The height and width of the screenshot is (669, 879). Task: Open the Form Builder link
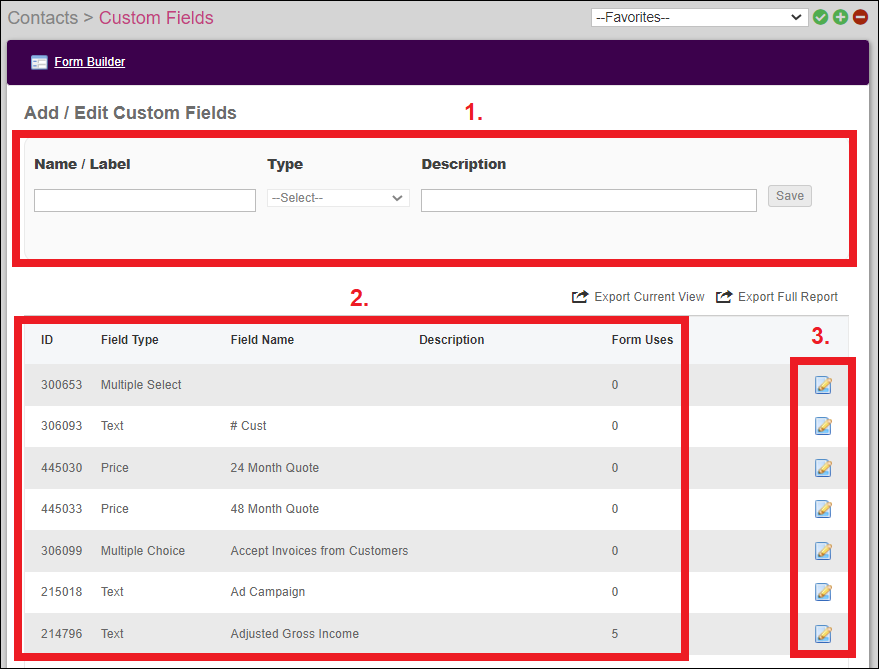click(x=90, y=62)
